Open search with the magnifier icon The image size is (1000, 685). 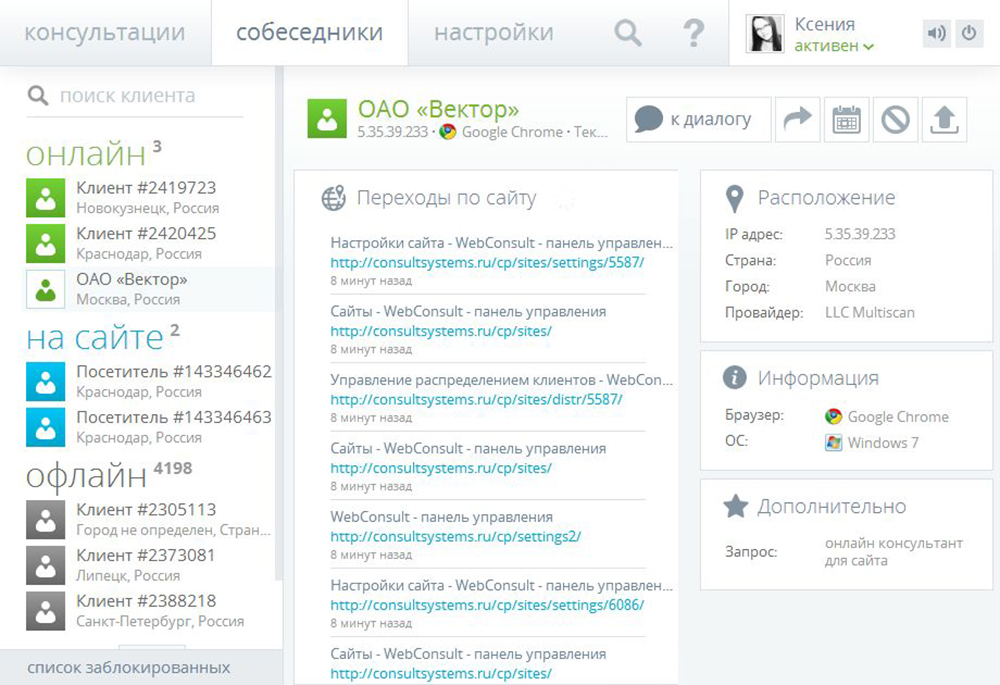pos(627,32)
